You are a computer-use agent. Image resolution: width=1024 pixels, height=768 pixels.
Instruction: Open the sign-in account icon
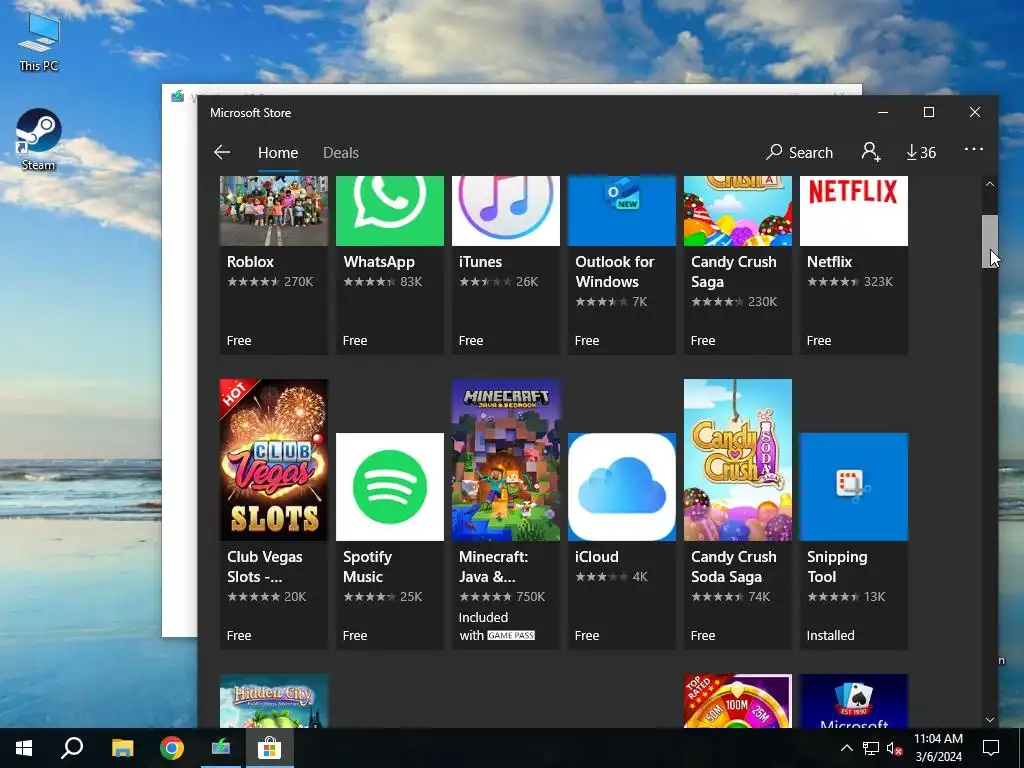click(x=871, y=152)
